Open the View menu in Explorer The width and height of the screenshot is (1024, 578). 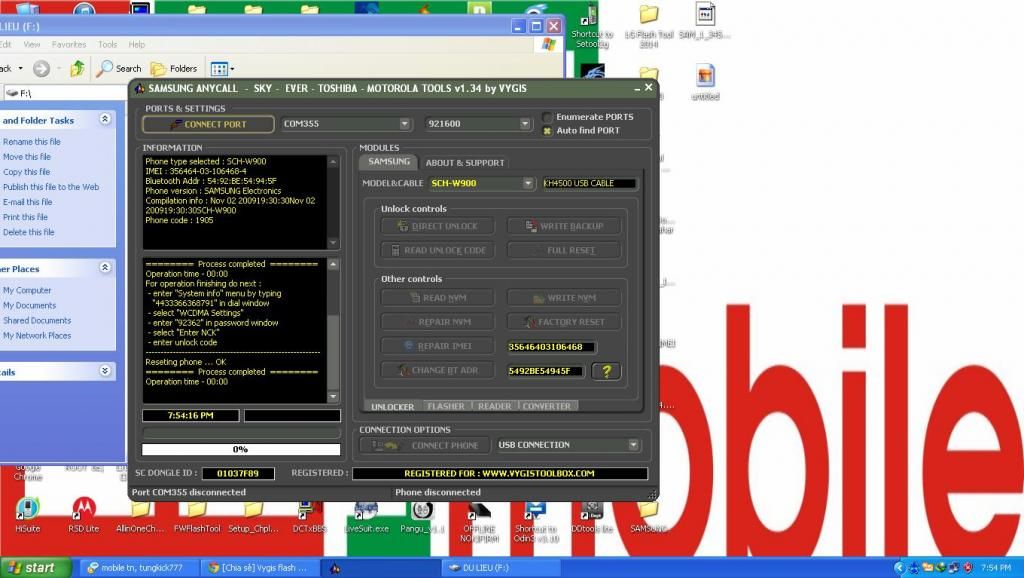pyautogui.click(x=31, y=44)
